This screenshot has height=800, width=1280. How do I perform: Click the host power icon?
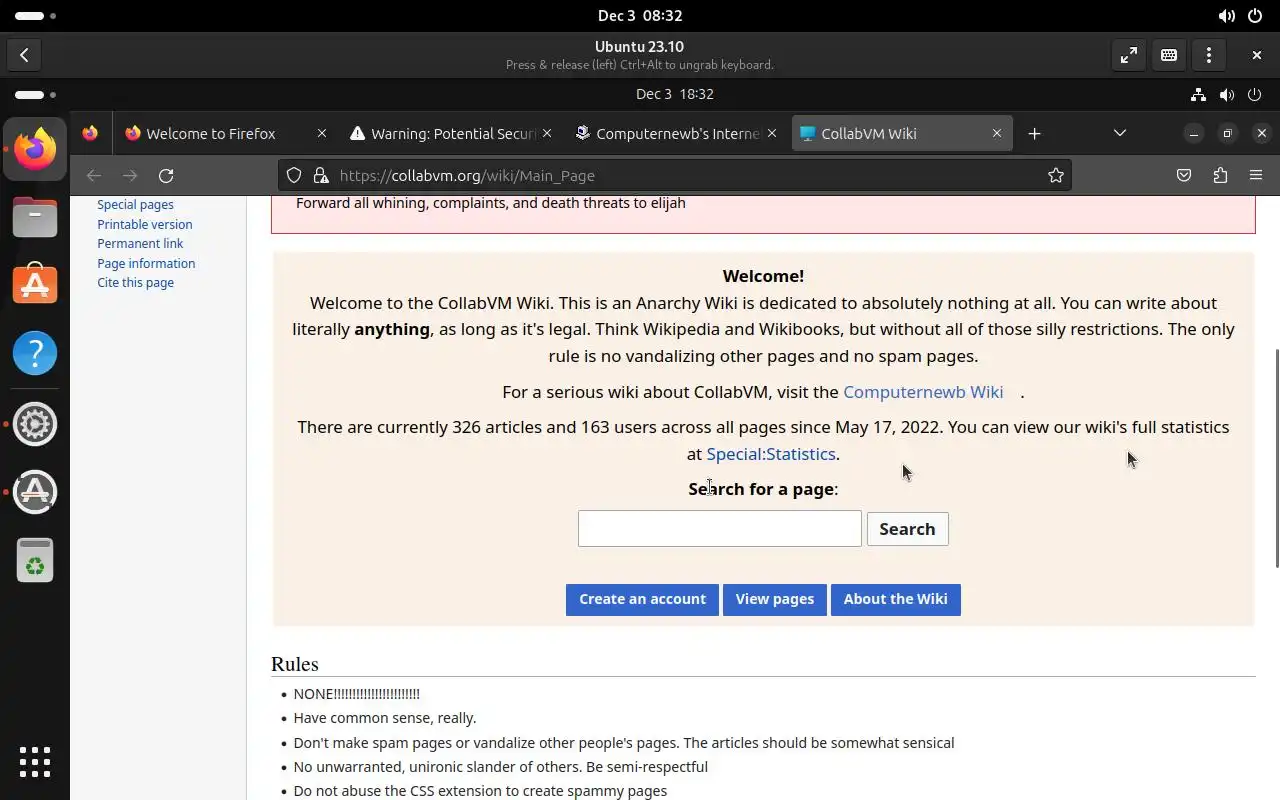(x=1254, y=16)
